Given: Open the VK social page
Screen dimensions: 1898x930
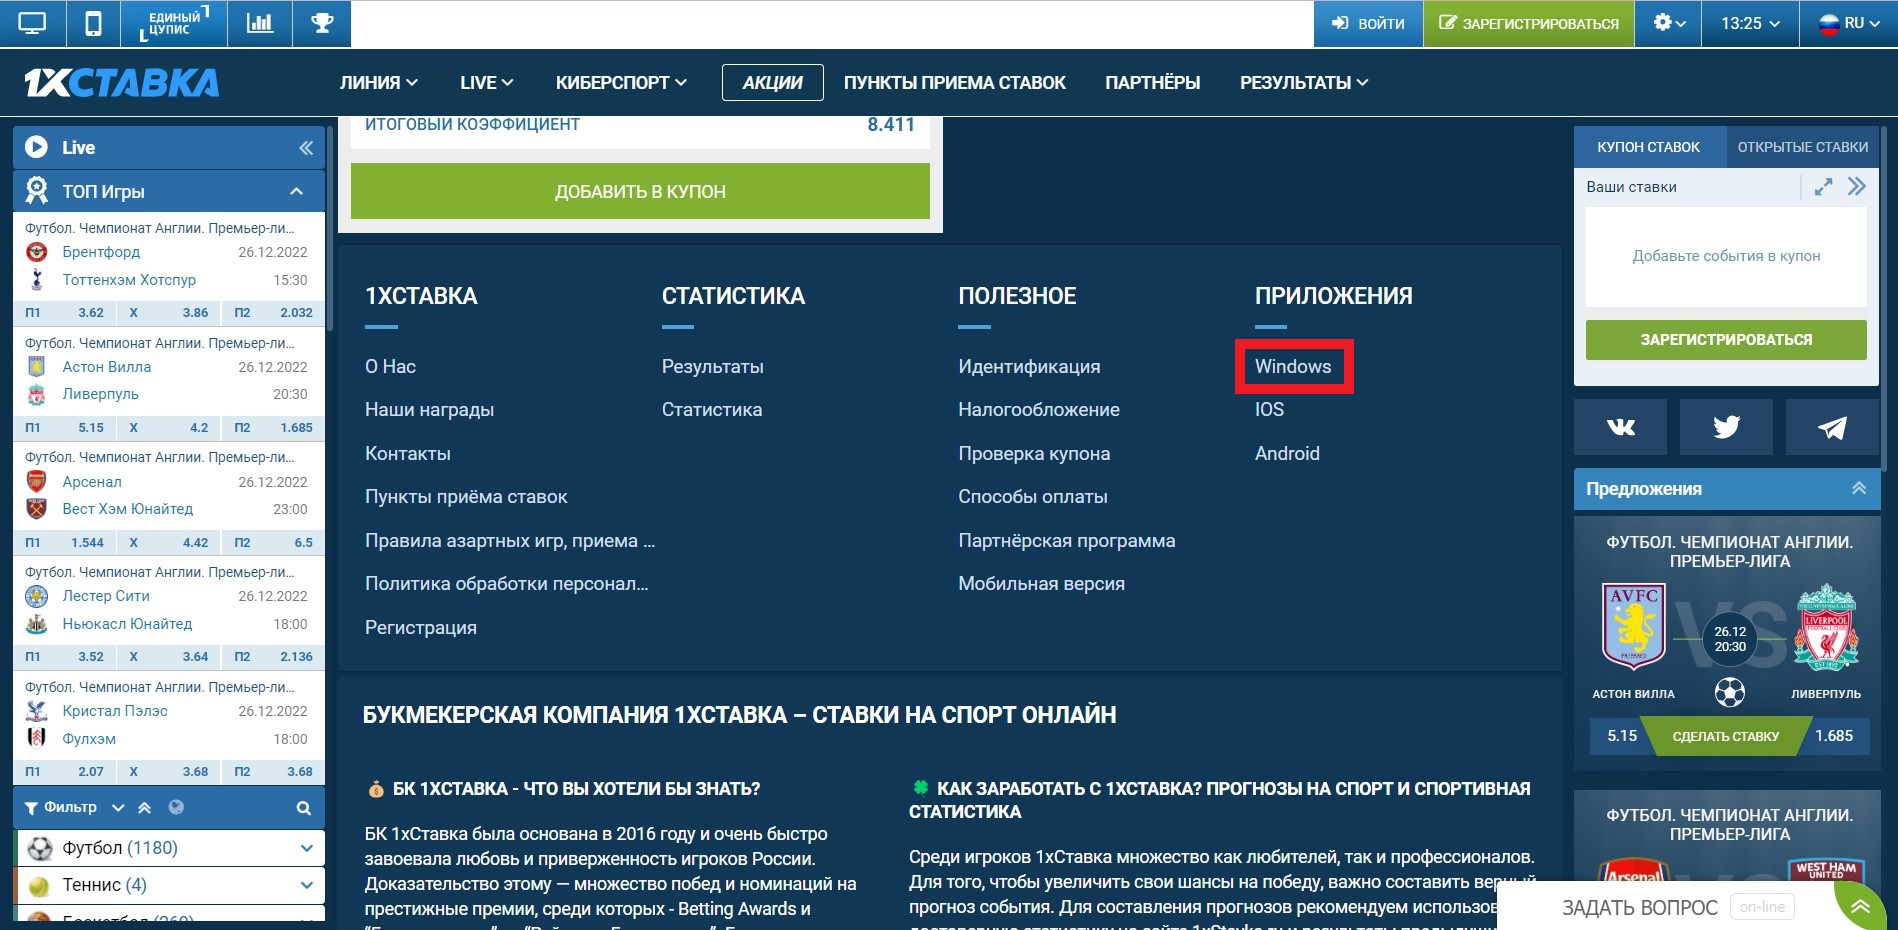Looking at the screenshot, I should (1620, 427).
